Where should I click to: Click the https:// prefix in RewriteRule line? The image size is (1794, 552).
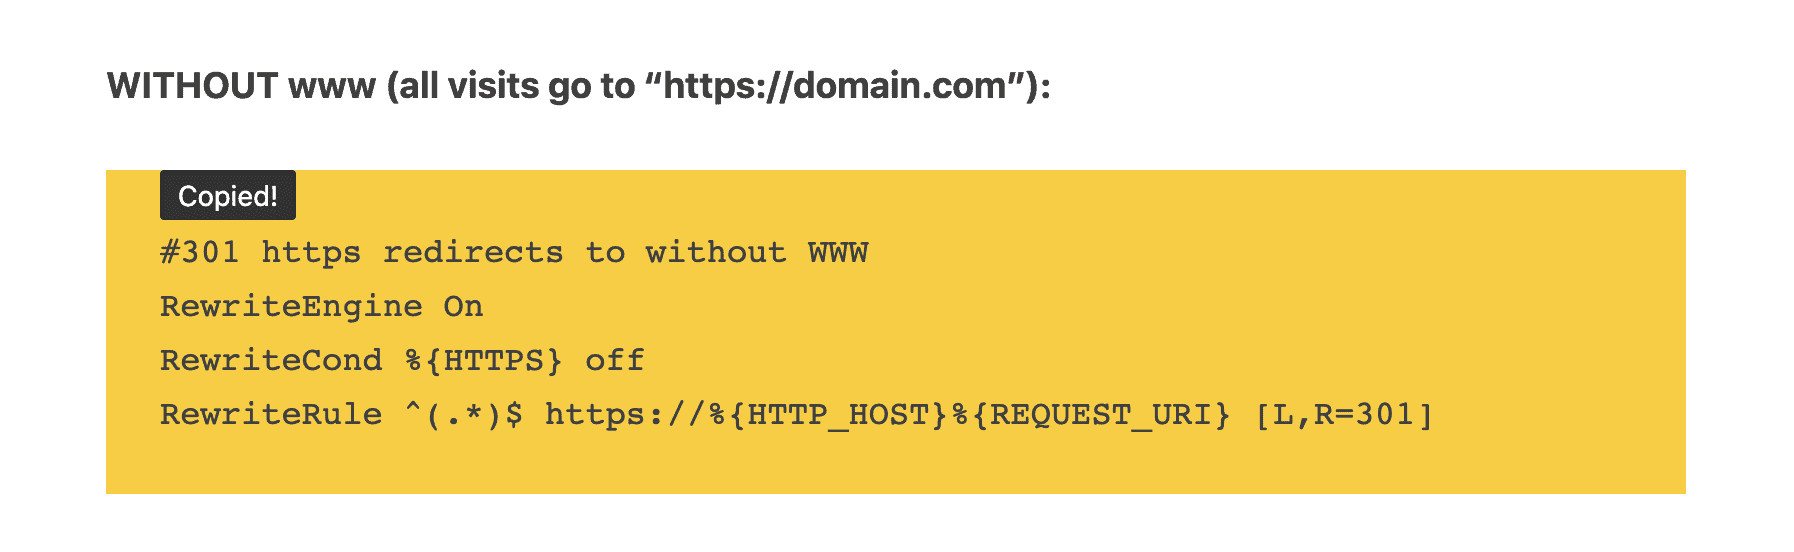626,414
